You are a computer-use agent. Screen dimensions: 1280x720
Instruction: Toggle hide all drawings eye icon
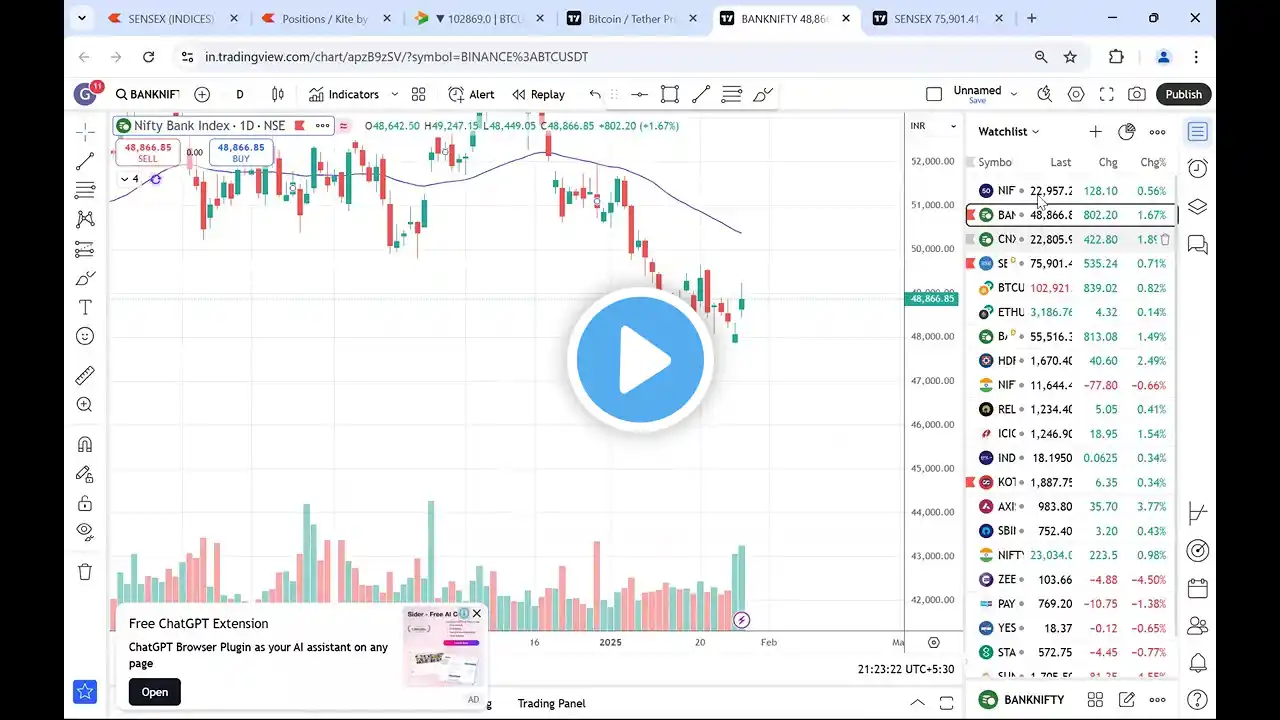pyautogui.click(x=85, y=532)
